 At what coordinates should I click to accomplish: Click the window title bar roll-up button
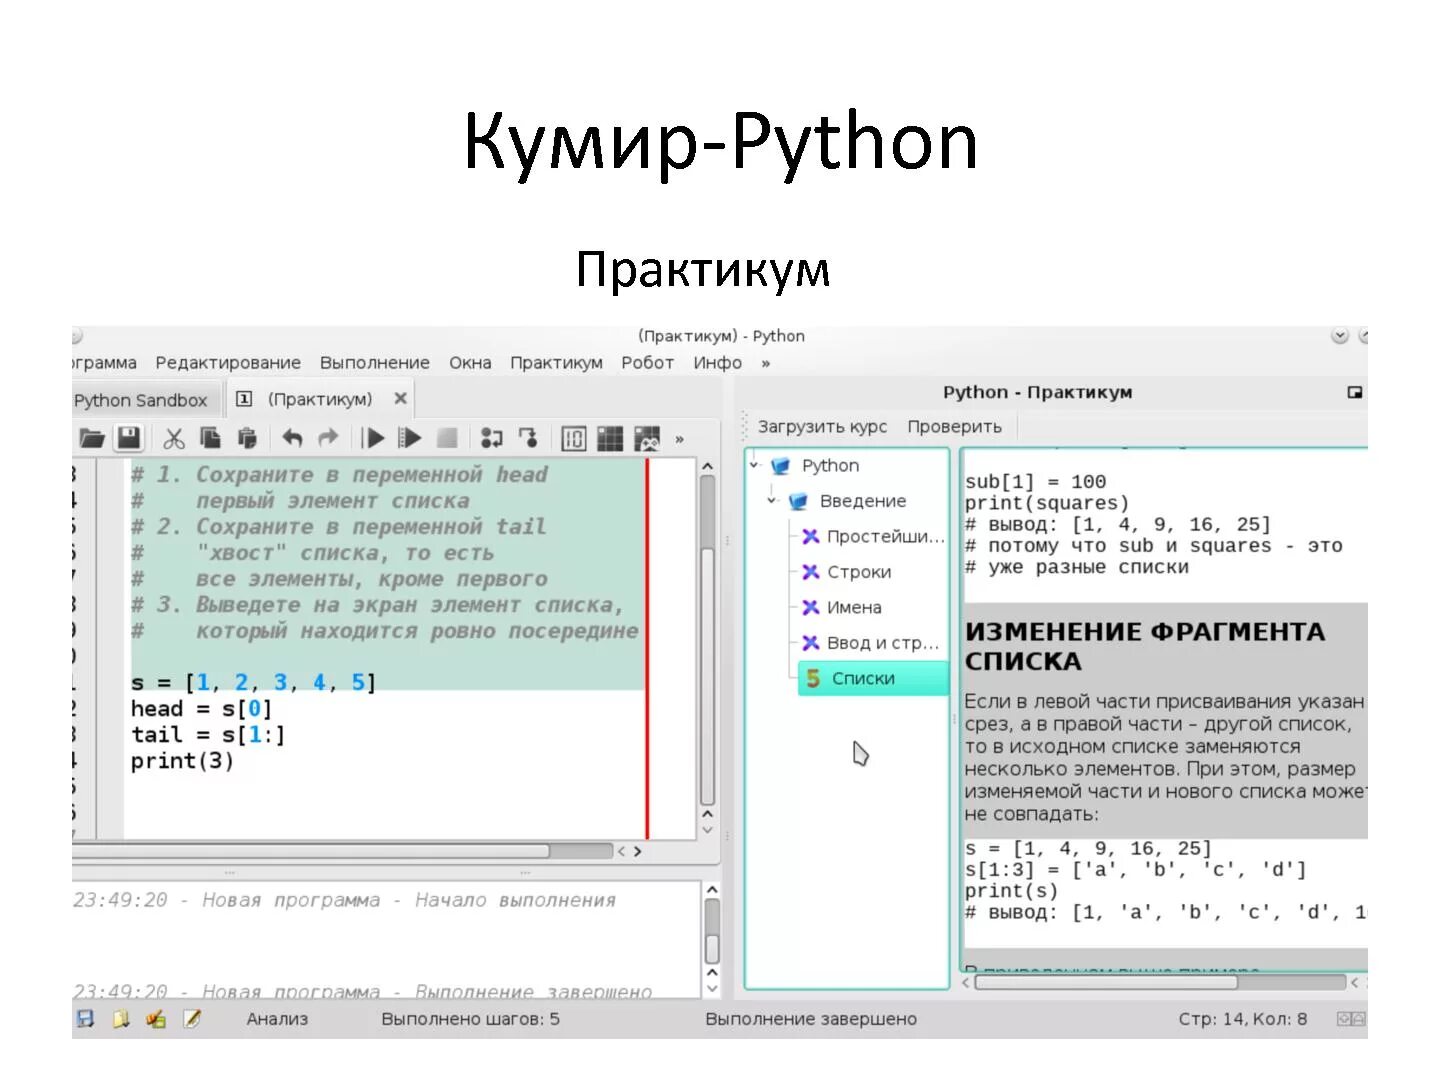click(1340, 336)
